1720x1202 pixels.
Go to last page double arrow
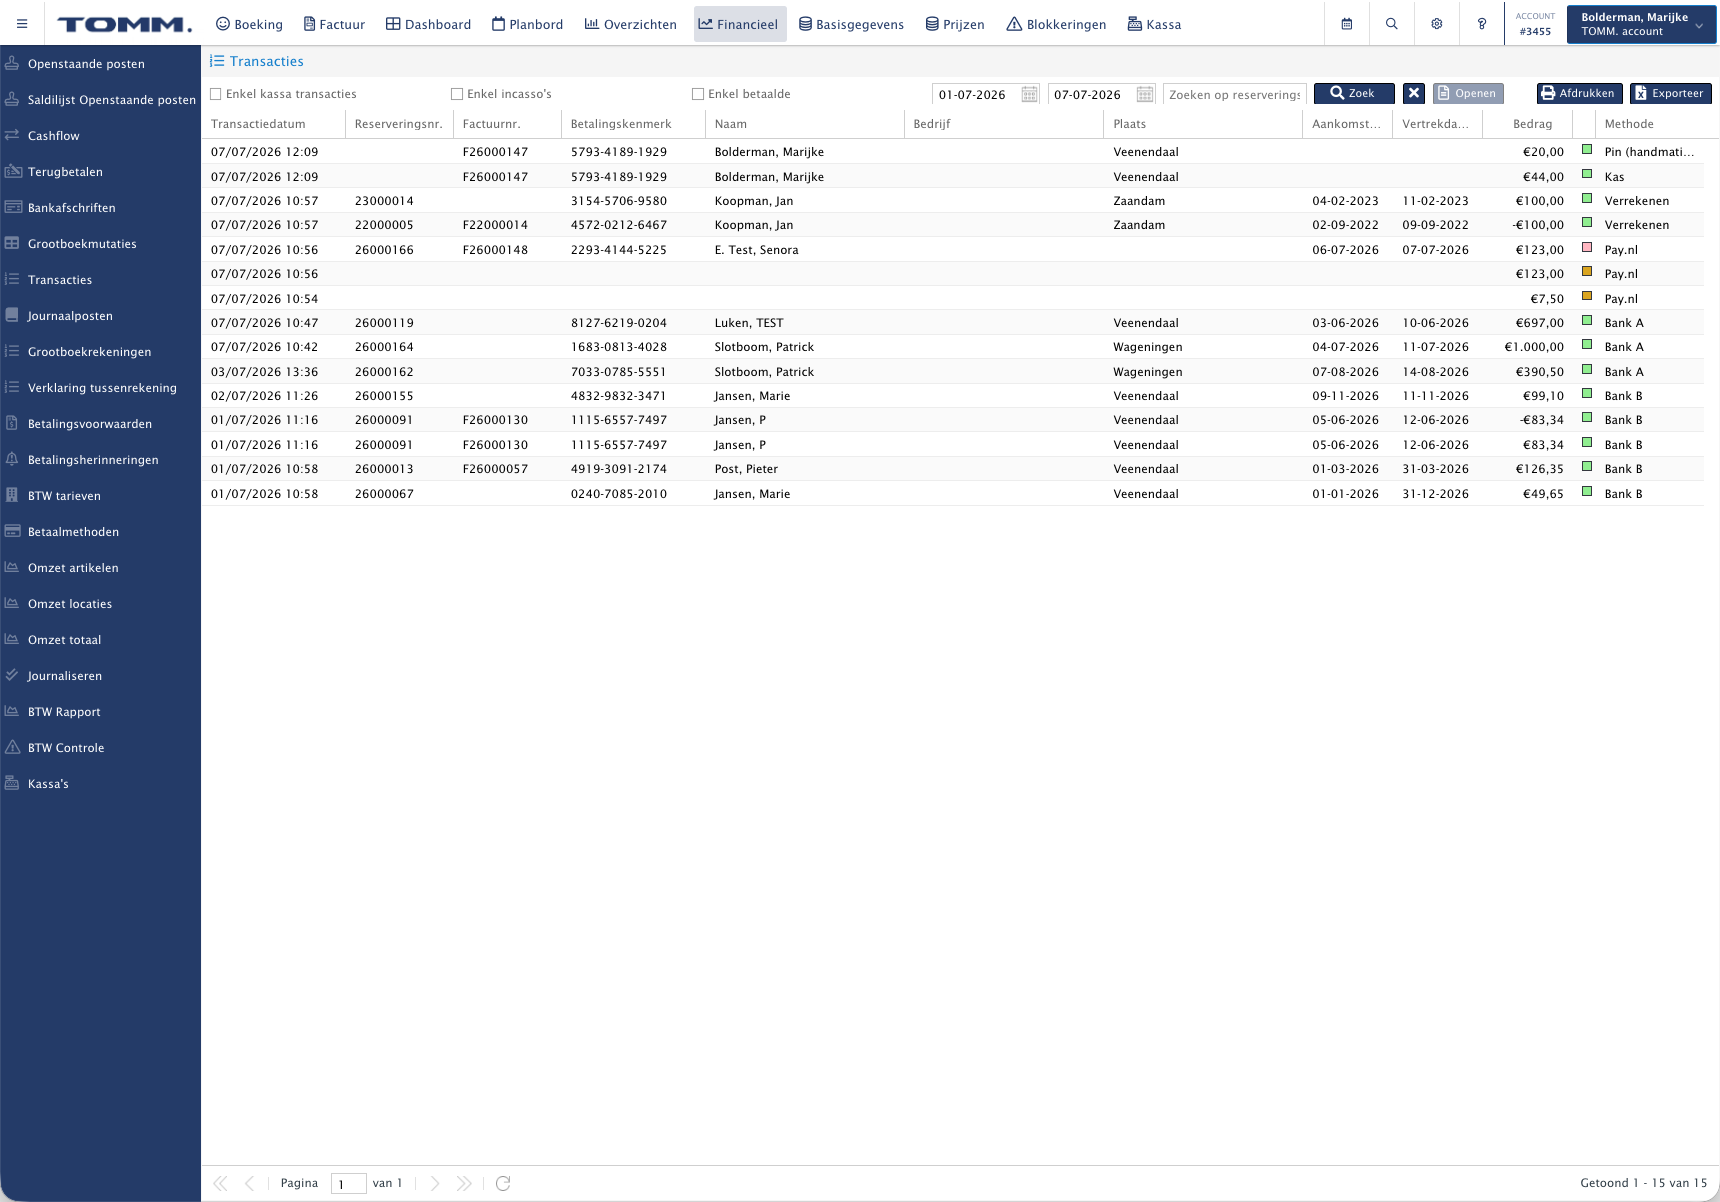coord(464,1183)
